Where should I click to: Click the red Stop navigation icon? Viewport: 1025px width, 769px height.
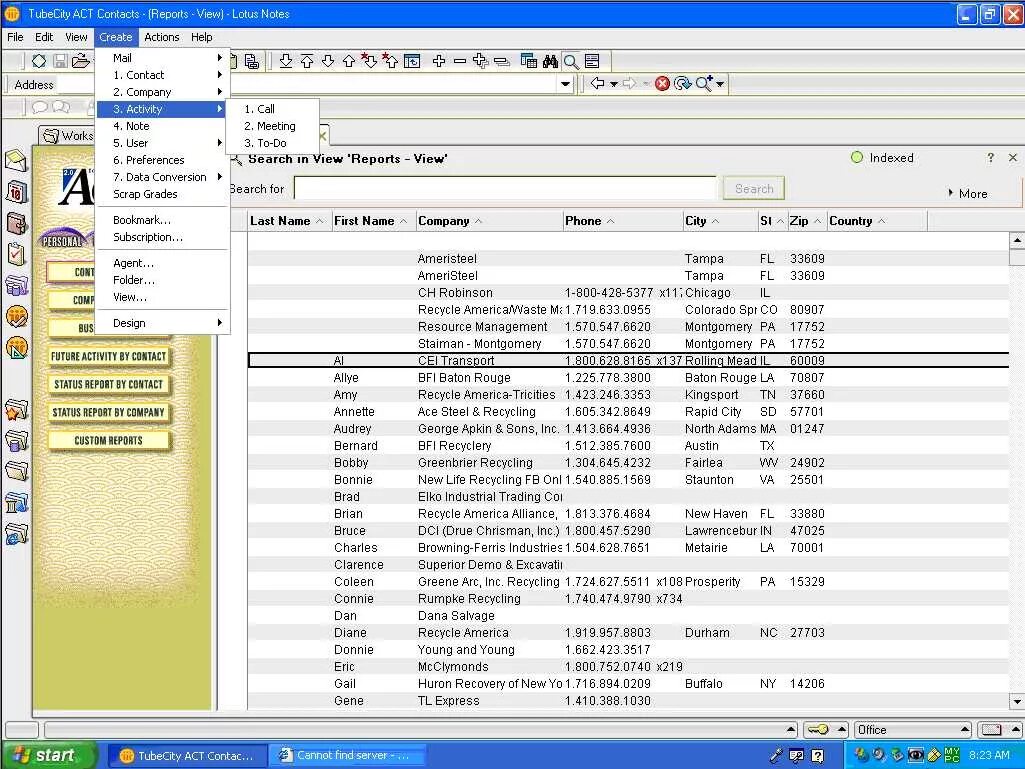[662, 84]
